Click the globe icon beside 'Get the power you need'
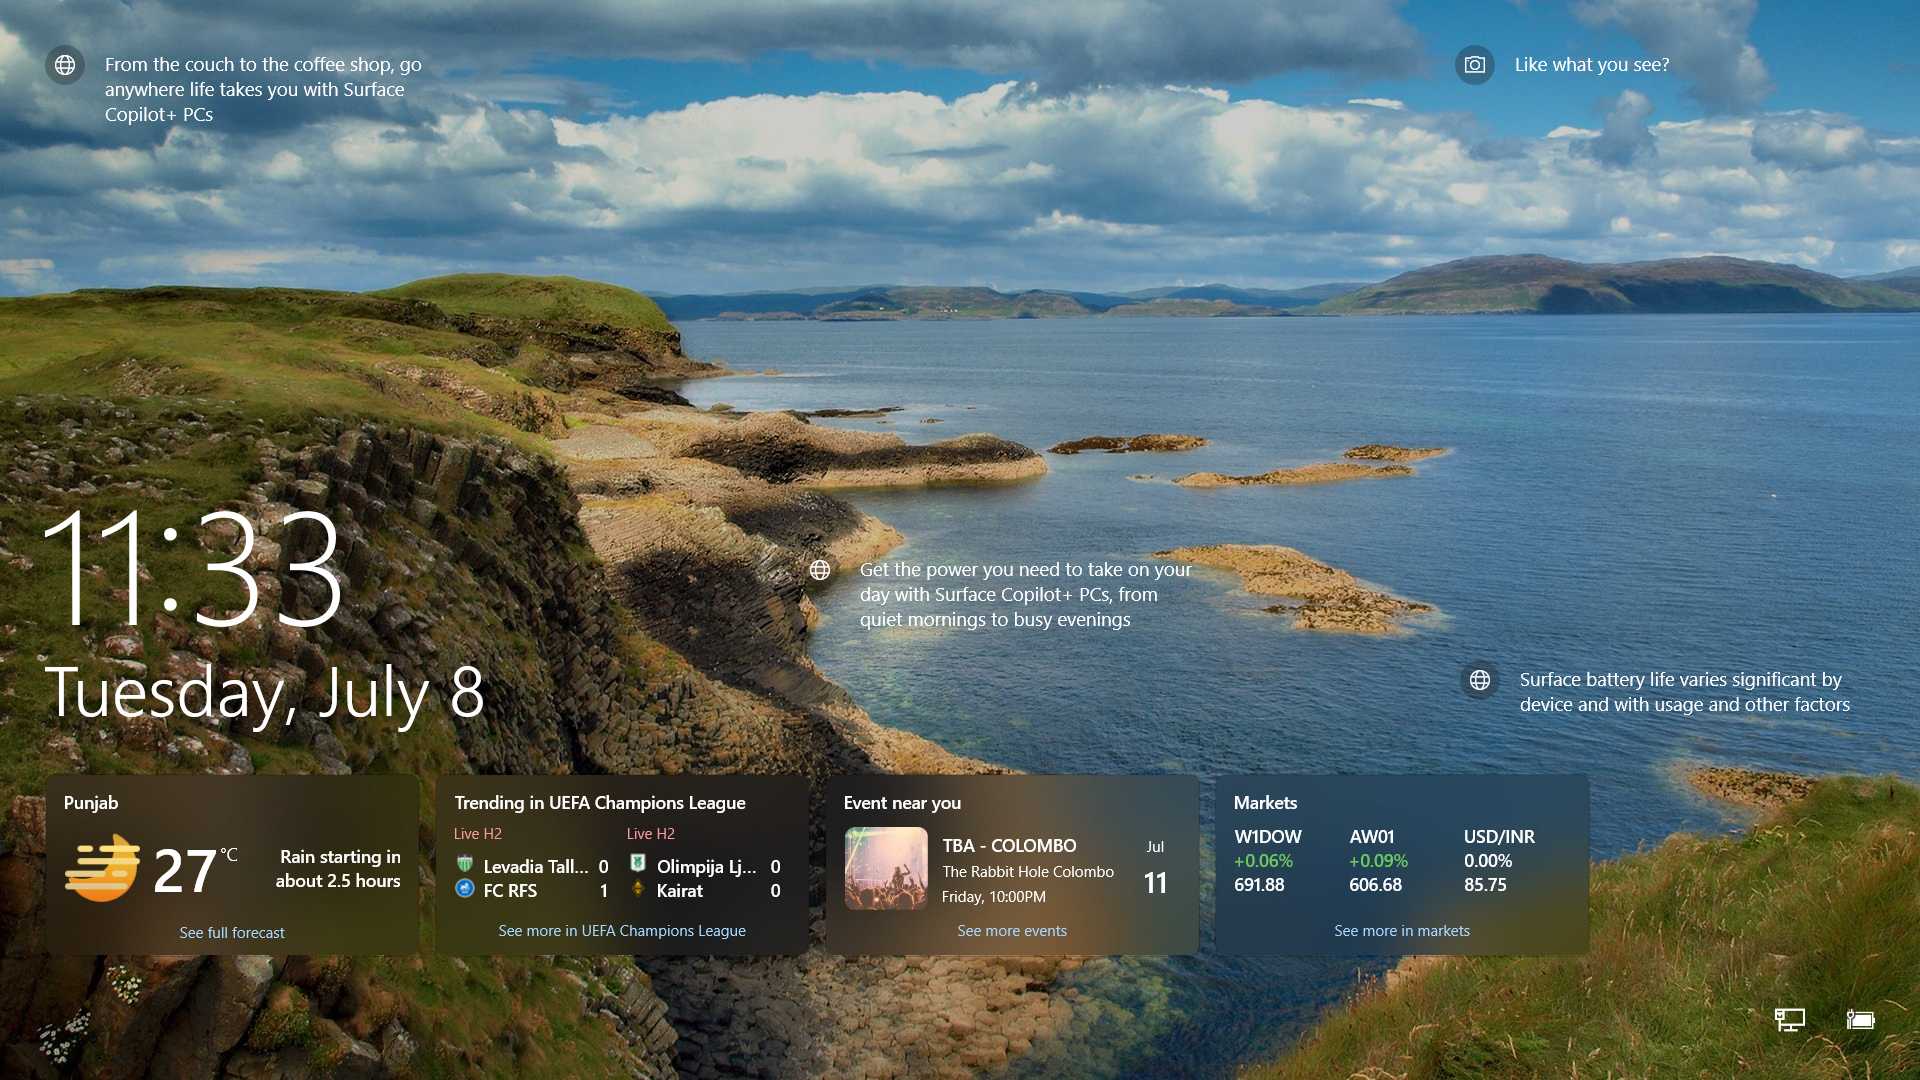 click(x=820, y=570)
